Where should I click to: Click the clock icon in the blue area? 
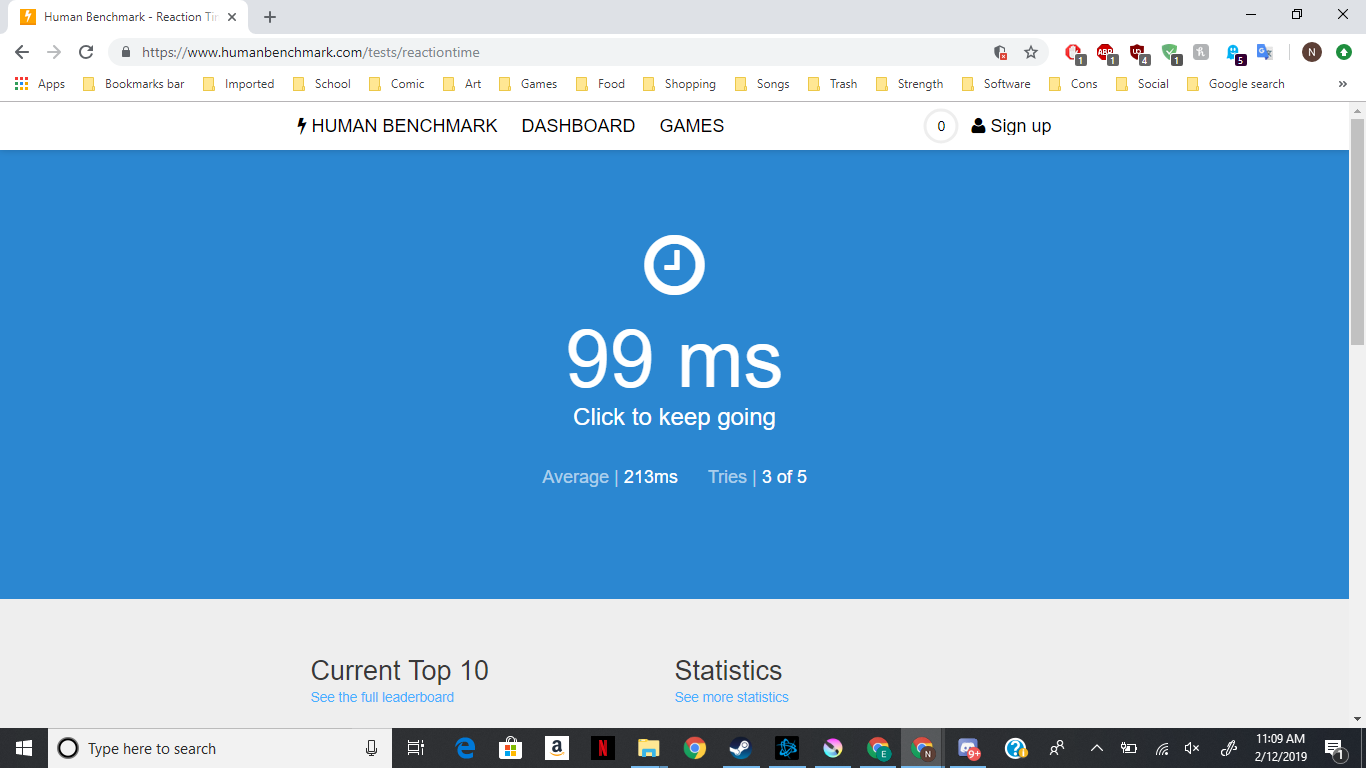point(674,265)
